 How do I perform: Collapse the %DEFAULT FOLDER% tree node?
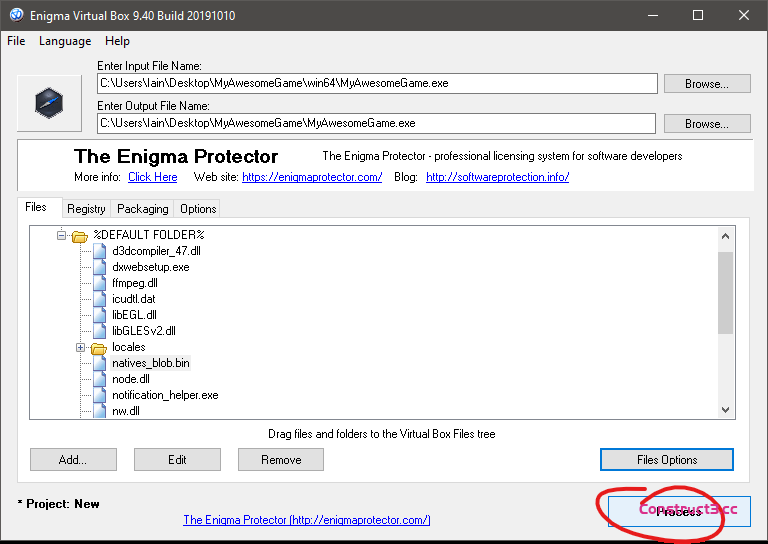click(62, 236)
